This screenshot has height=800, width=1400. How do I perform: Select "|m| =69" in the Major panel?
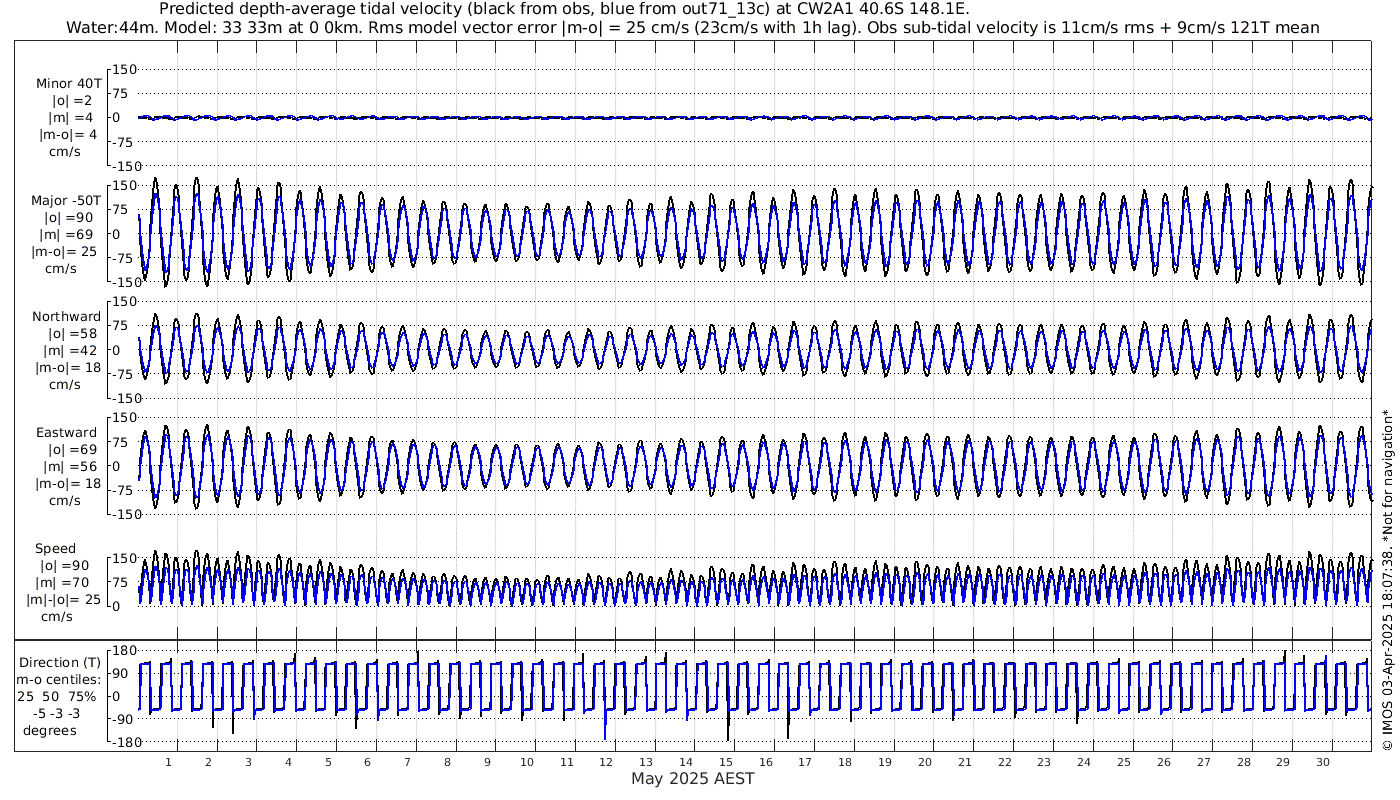point(66,234)
